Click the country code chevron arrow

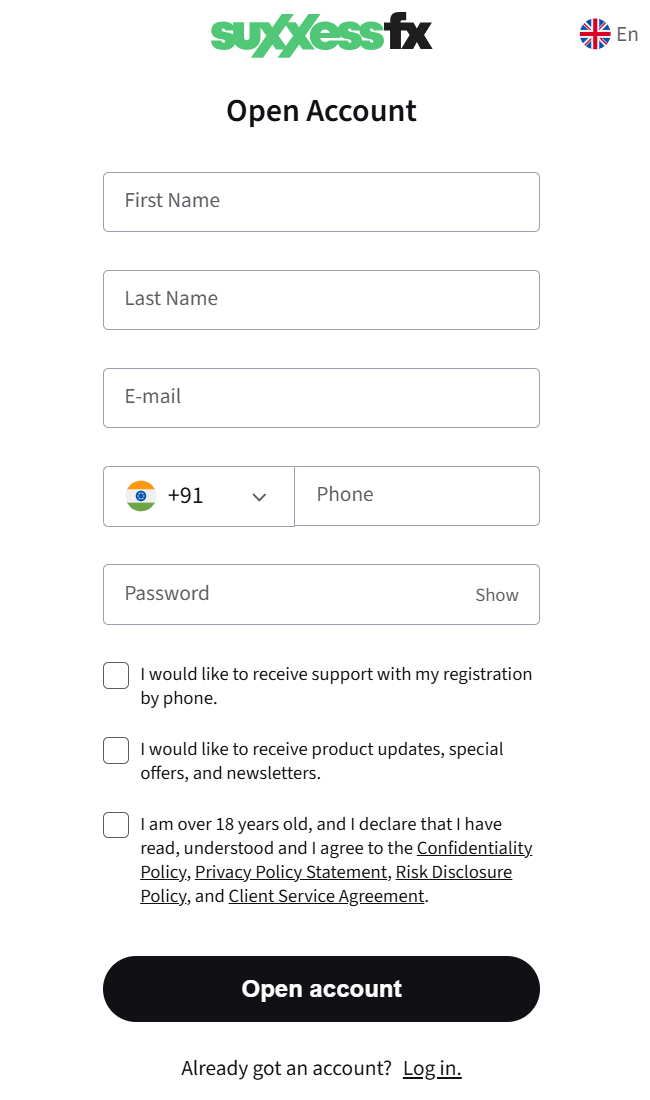[x=259, y=497]
